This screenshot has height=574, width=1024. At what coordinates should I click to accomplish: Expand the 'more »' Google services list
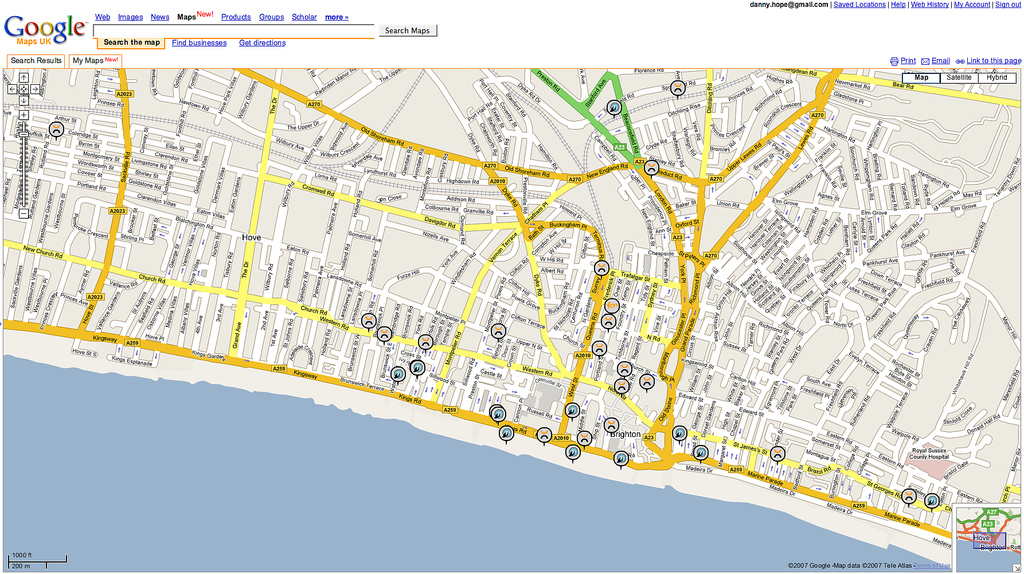[x=336, y=17]
